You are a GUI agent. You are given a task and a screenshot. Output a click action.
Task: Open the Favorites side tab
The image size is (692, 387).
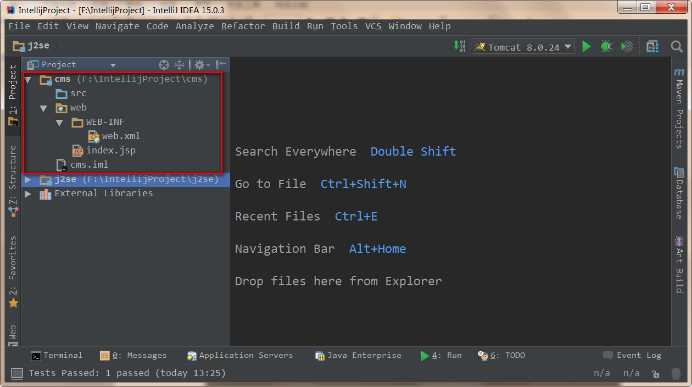click(x=13, y=271)
